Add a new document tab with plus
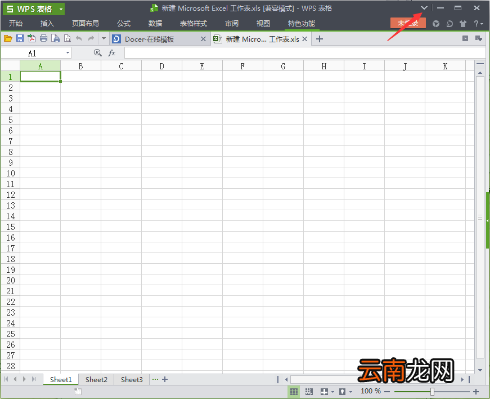The height and width of the screenshot is (399, 491). point(319,39)
